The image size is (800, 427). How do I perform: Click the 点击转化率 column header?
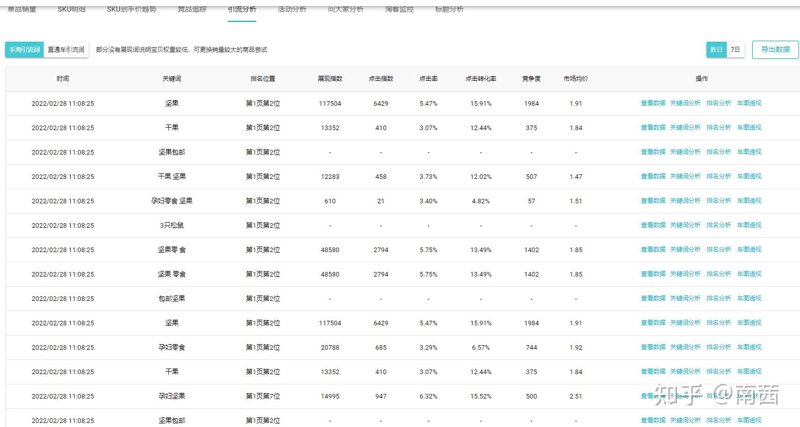pos(481,79)
